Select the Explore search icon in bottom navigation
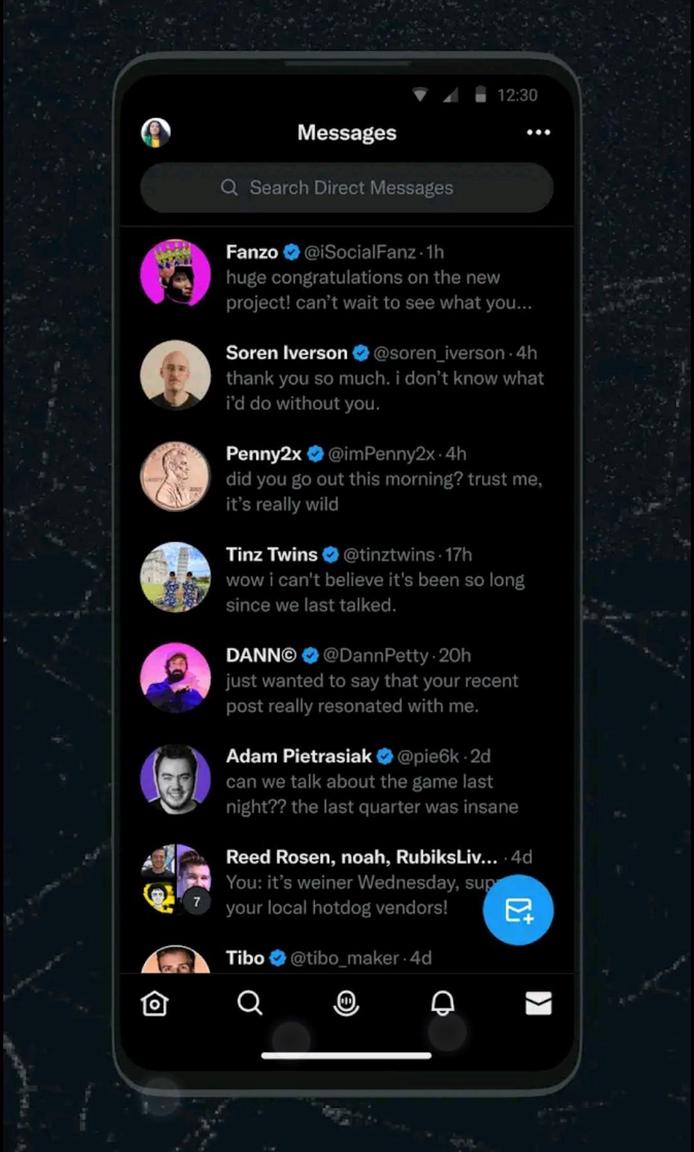Screen dimensions: 694x1152 click(x=250, y=1003)
